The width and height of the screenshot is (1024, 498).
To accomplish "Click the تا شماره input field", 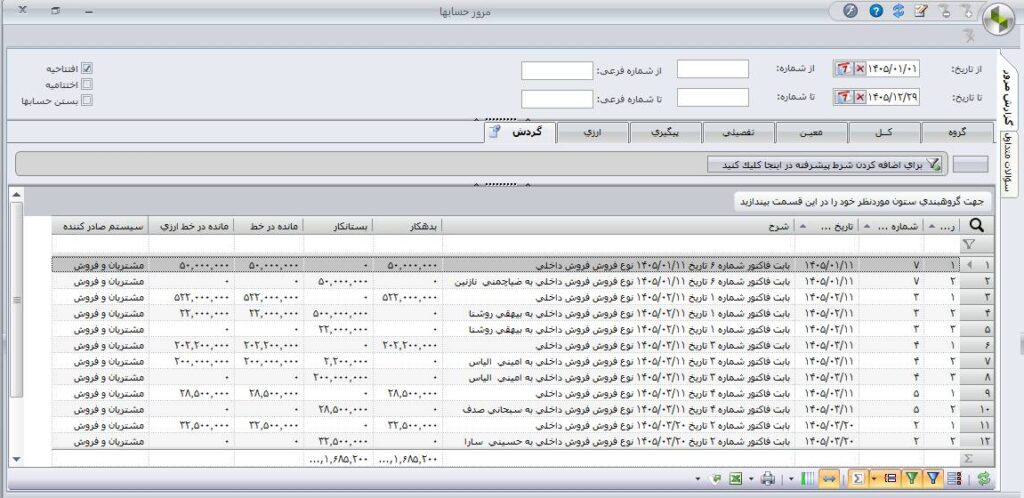I will (712, 97).
